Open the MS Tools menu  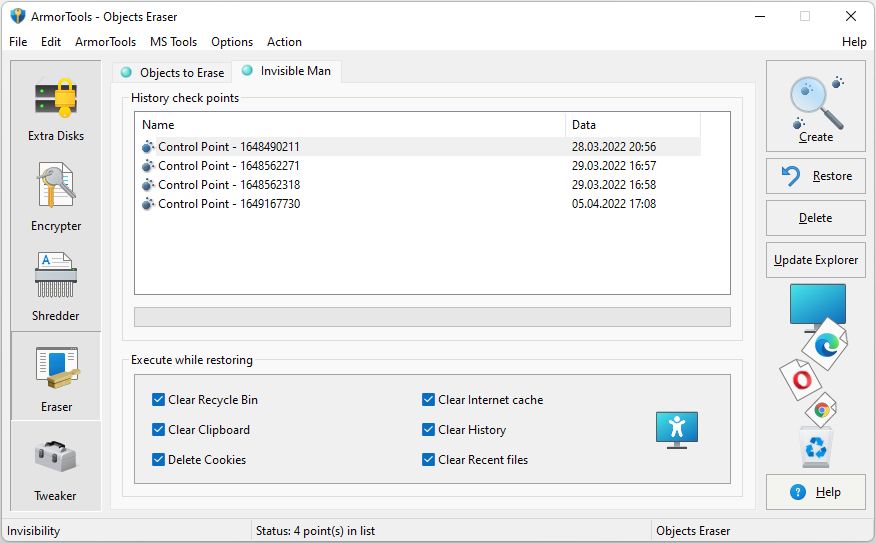tap(173, 42)
